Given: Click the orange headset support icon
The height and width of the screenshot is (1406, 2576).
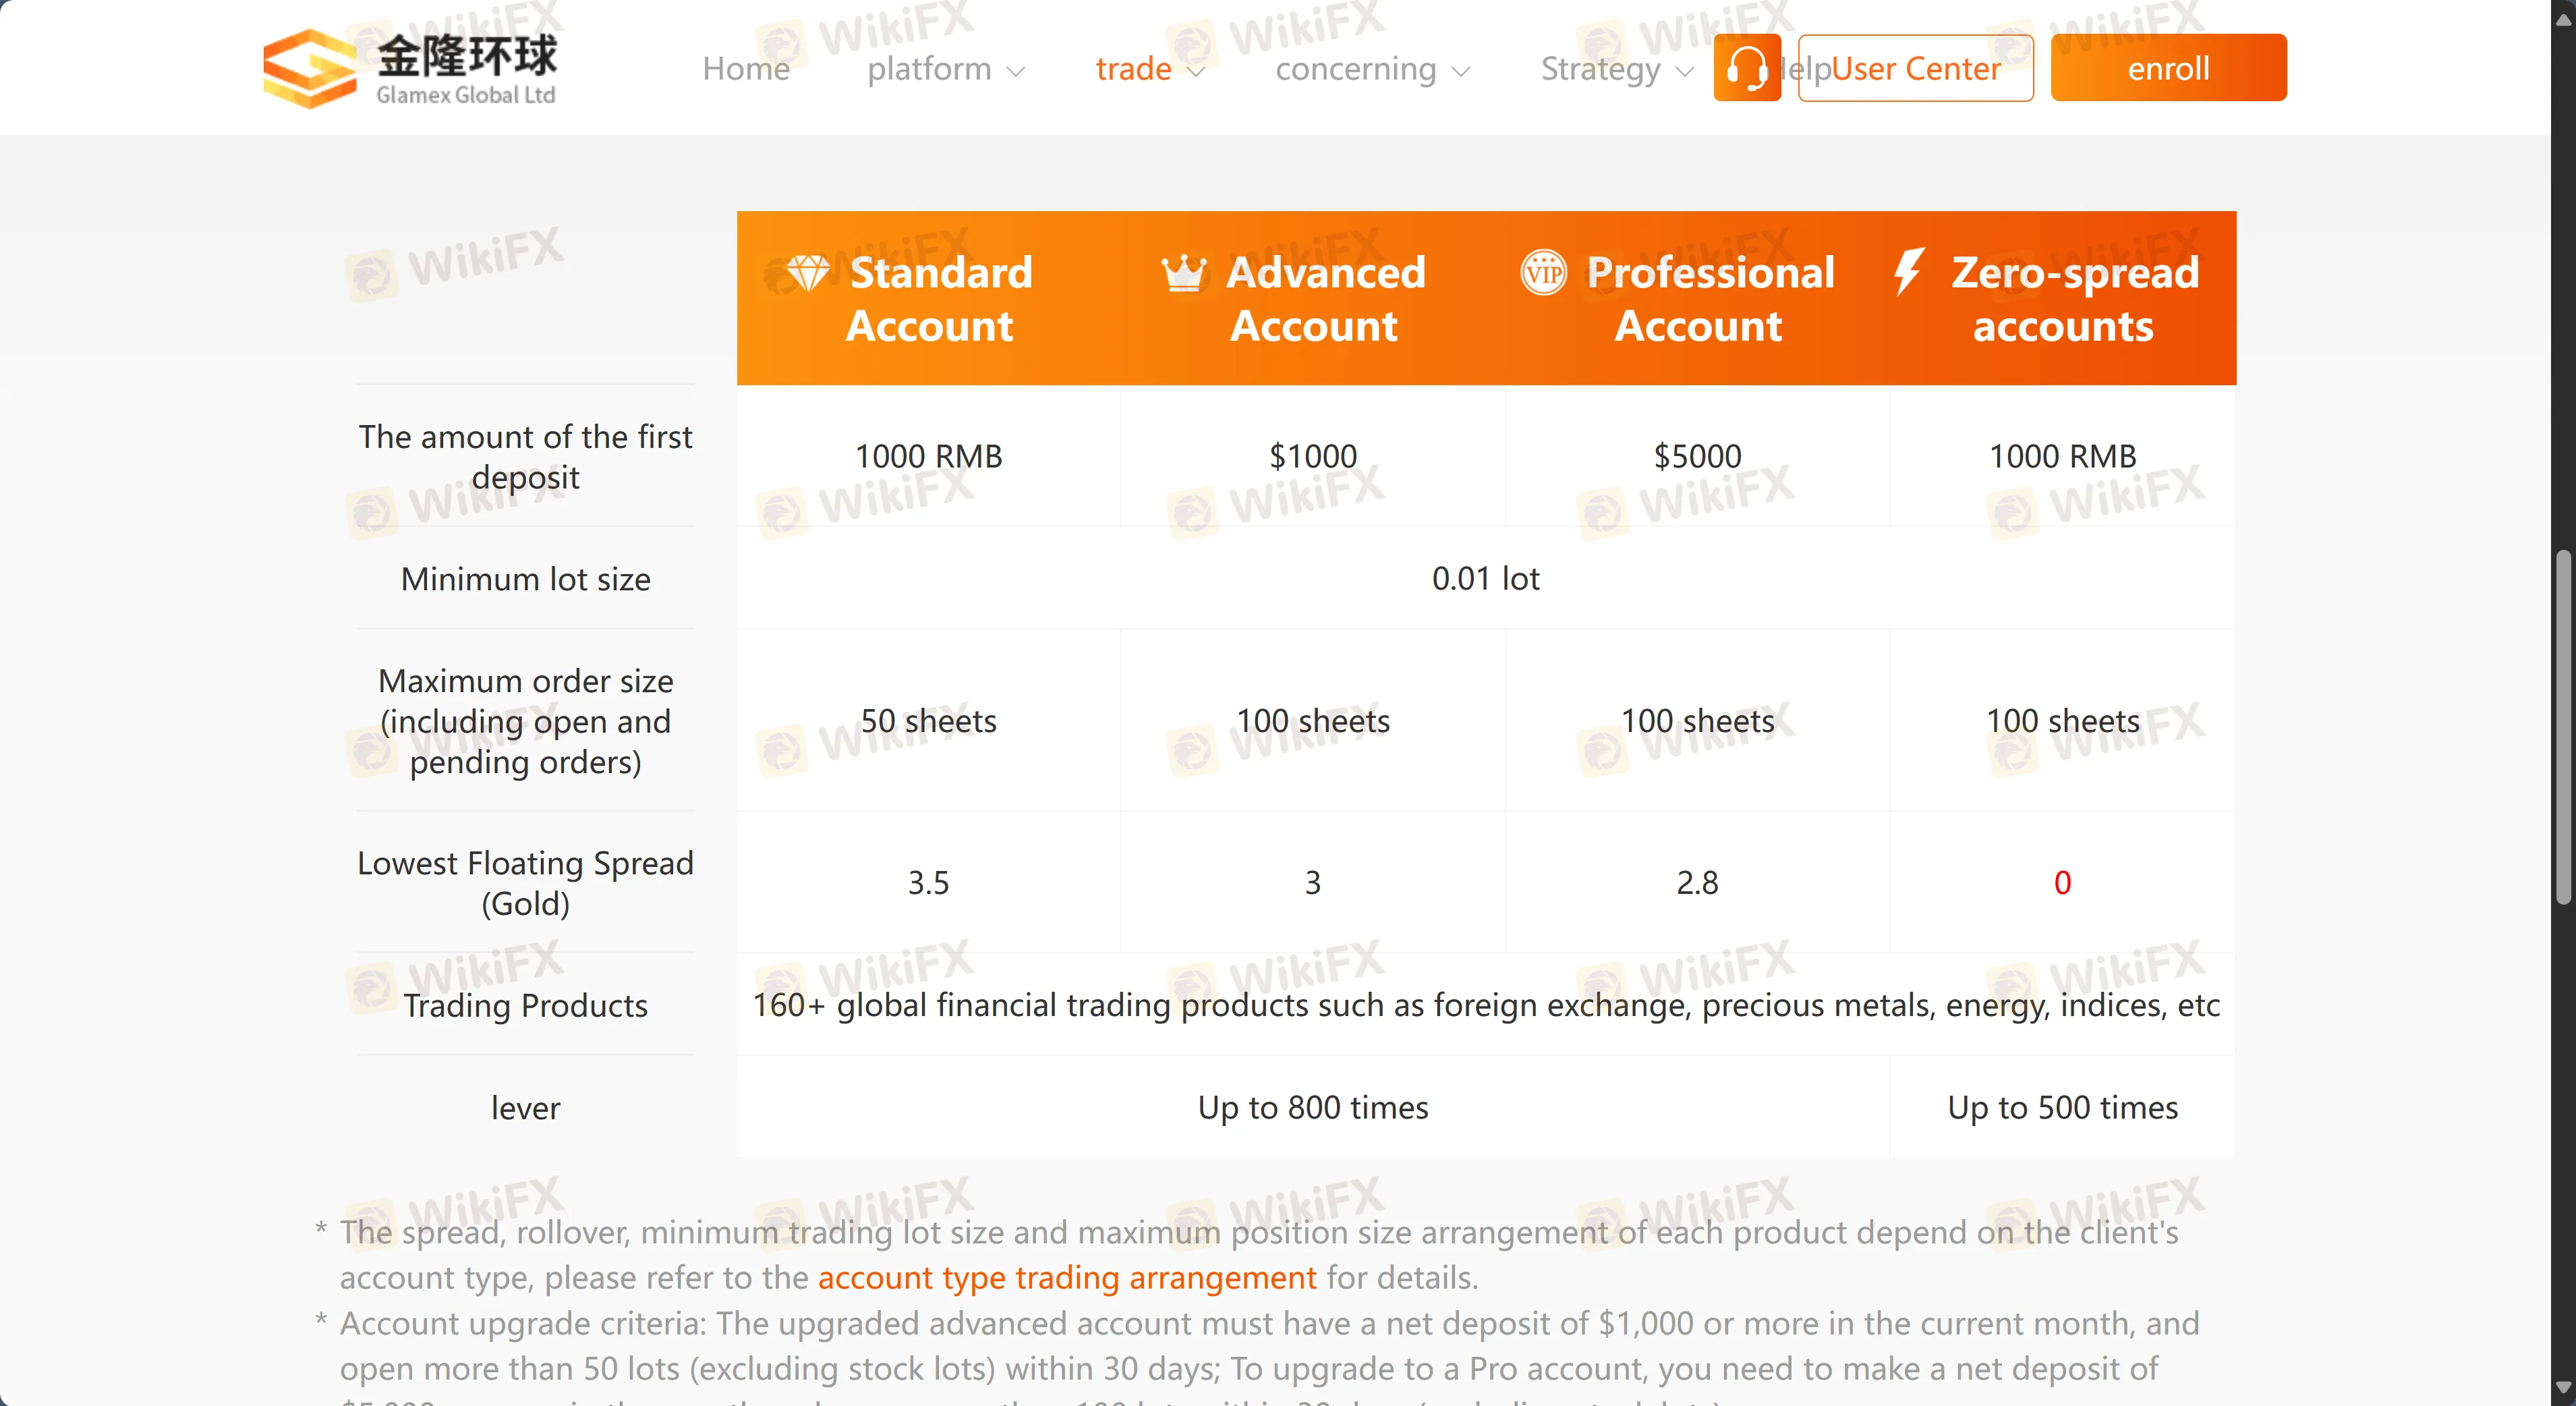Looking at the screenshot, I should (1747, 67).
